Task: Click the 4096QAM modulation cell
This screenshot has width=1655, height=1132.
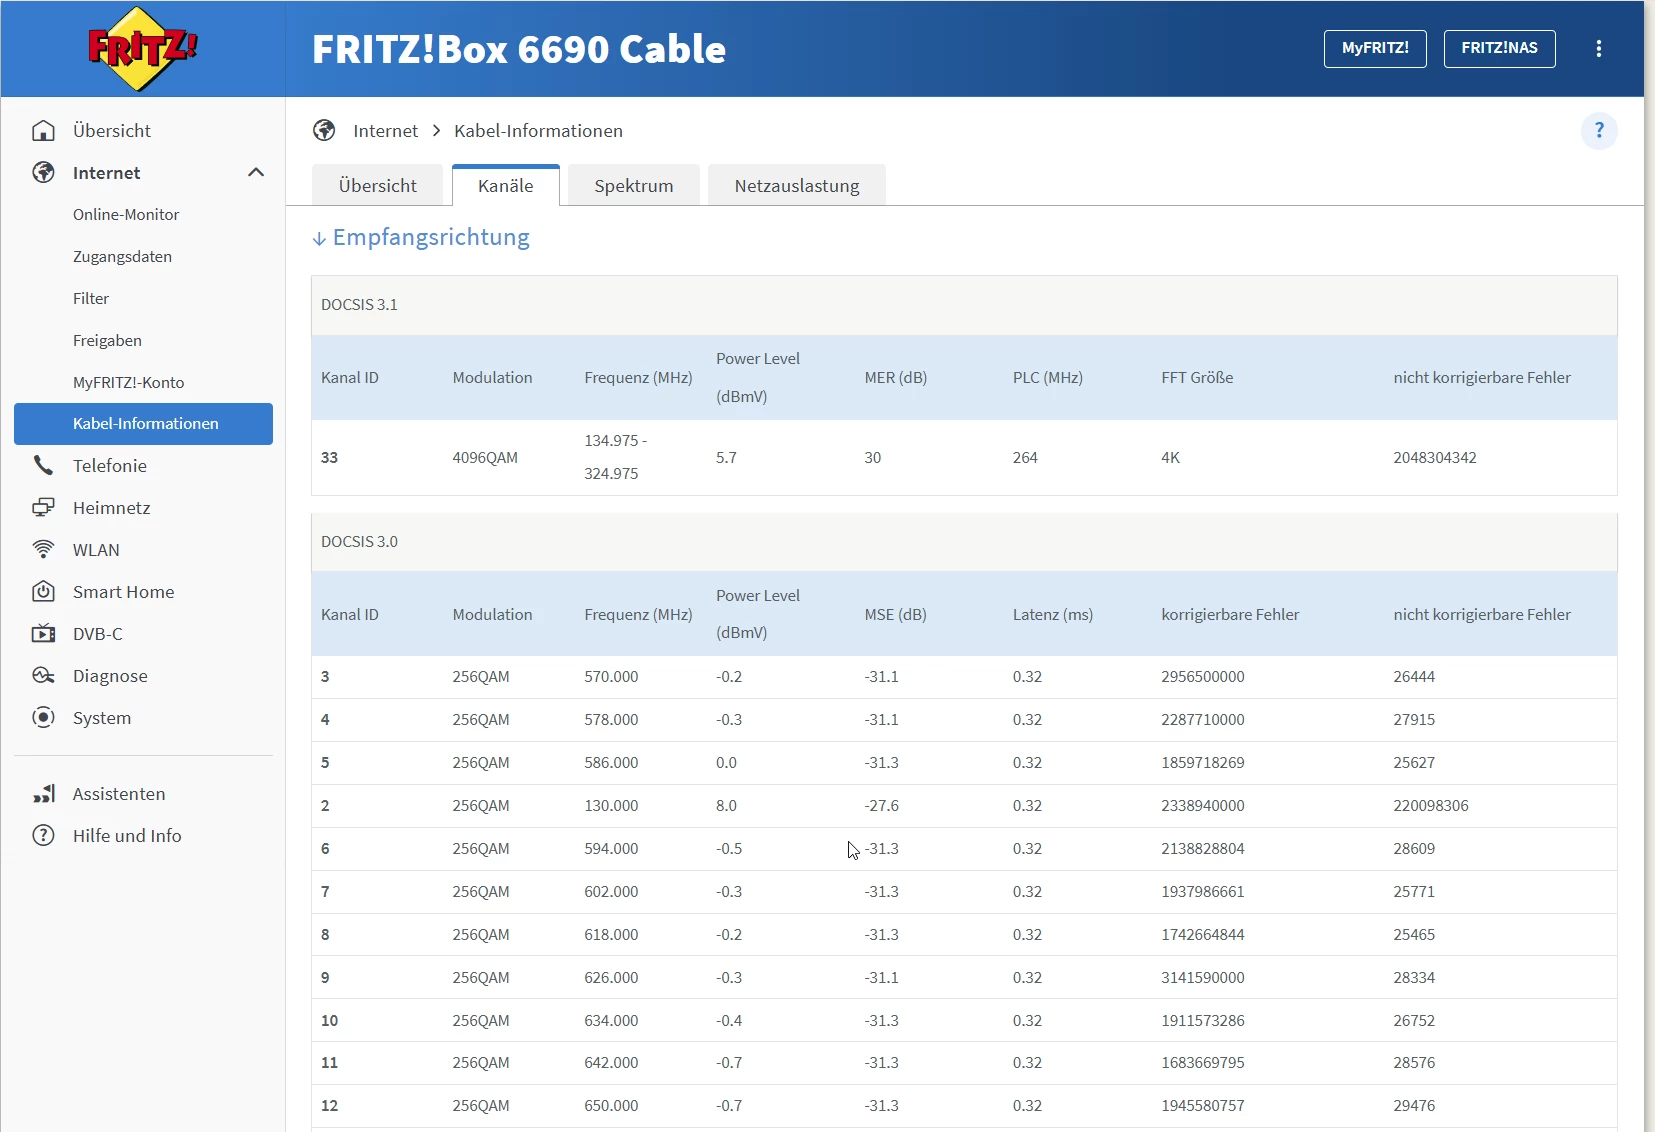Action: 485,458
